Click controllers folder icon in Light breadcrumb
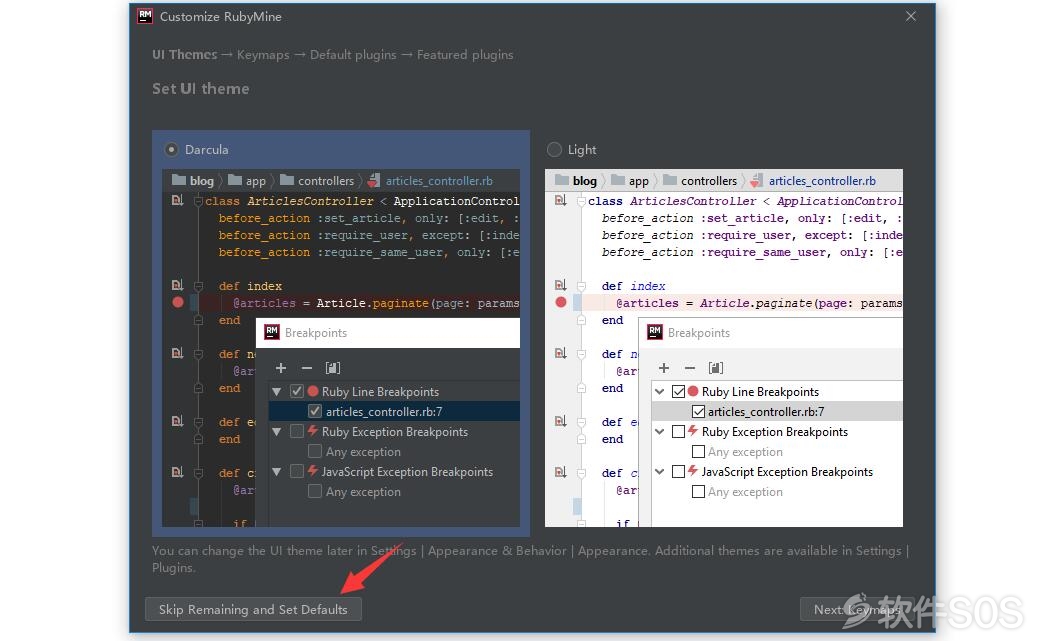Screen dimensions: 1039x641 tap(670, 180)
